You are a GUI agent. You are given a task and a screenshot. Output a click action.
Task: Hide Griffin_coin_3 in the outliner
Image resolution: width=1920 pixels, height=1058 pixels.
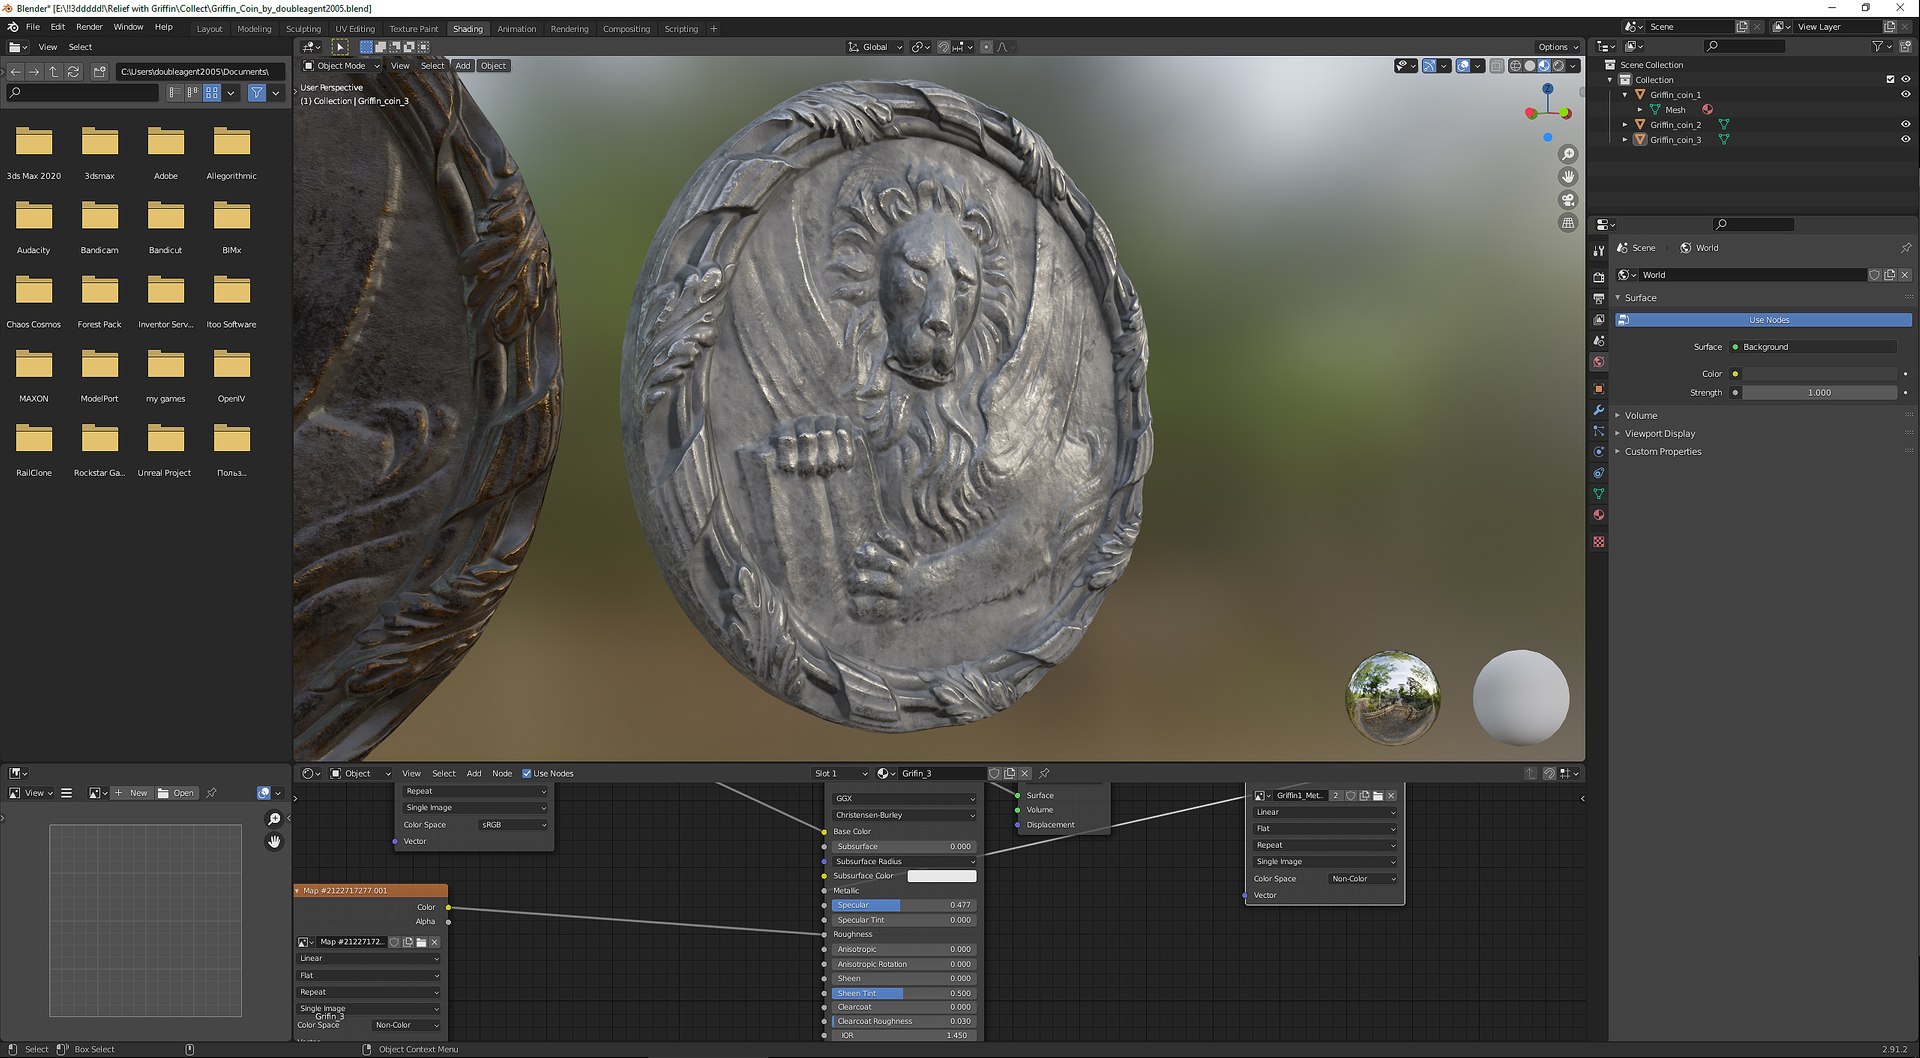tap(1905, 140)
